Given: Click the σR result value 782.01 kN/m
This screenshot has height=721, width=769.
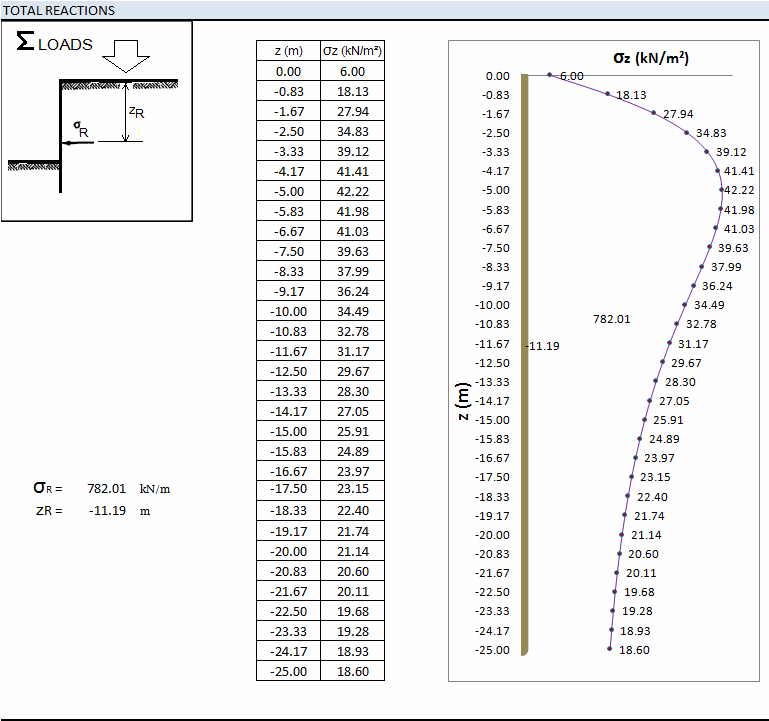Looking at the screenshot, I should 106,489.
